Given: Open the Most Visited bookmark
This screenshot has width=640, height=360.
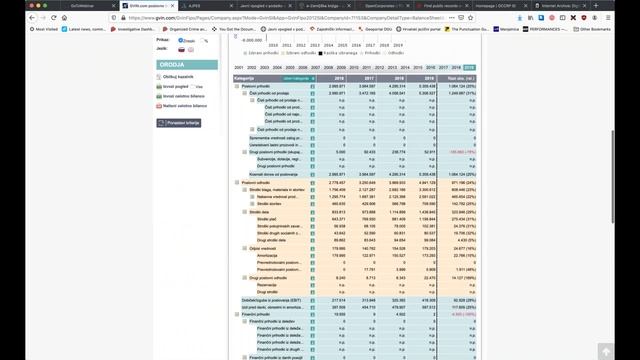Looking at the screenshot, I should [x=44, y=29].
